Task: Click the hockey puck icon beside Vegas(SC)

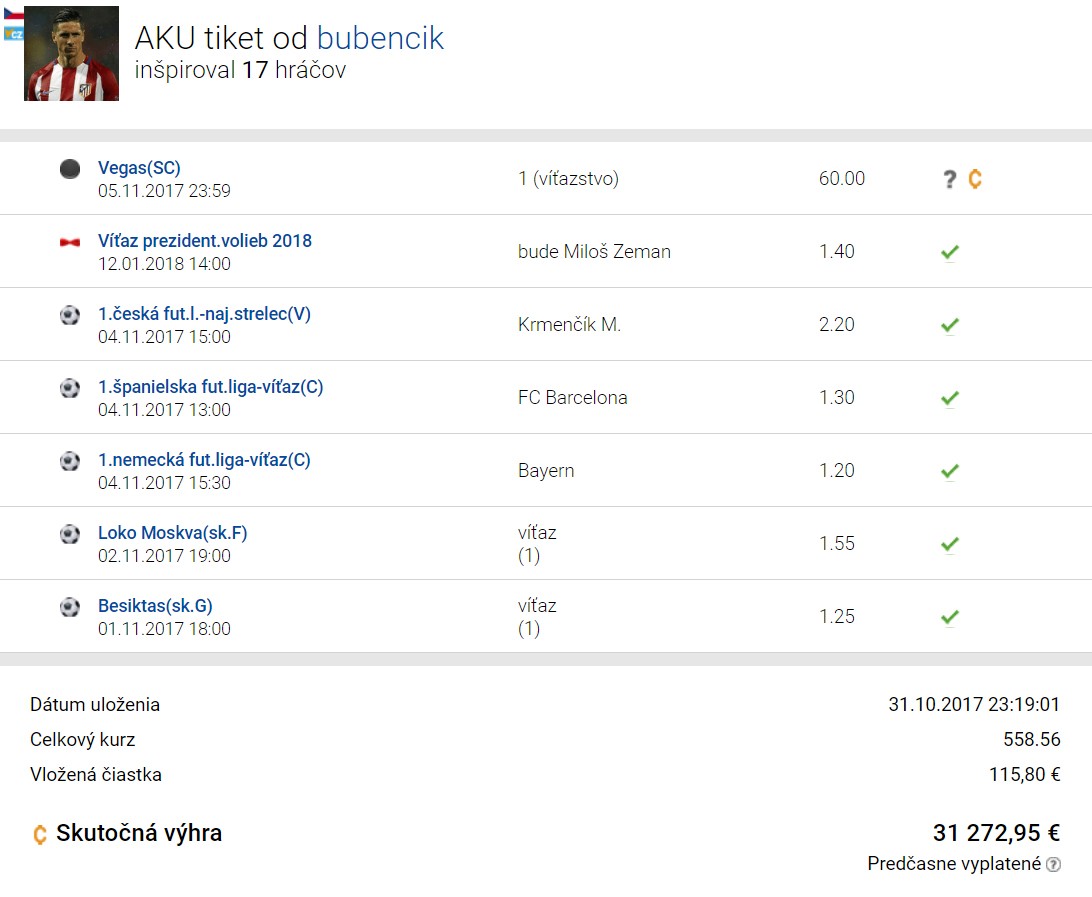Action: [x=70, y=169]
